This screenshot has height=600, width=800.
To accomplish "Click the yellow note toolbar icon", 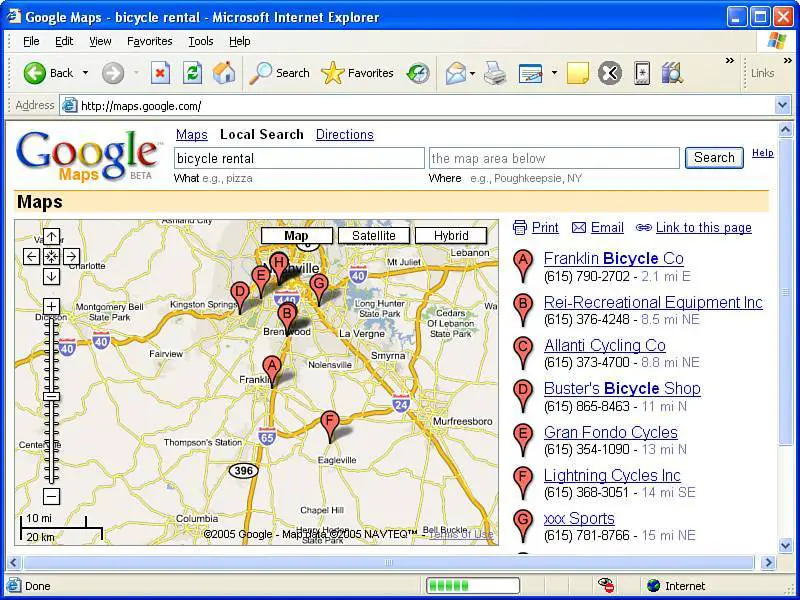I will (578, 73).
